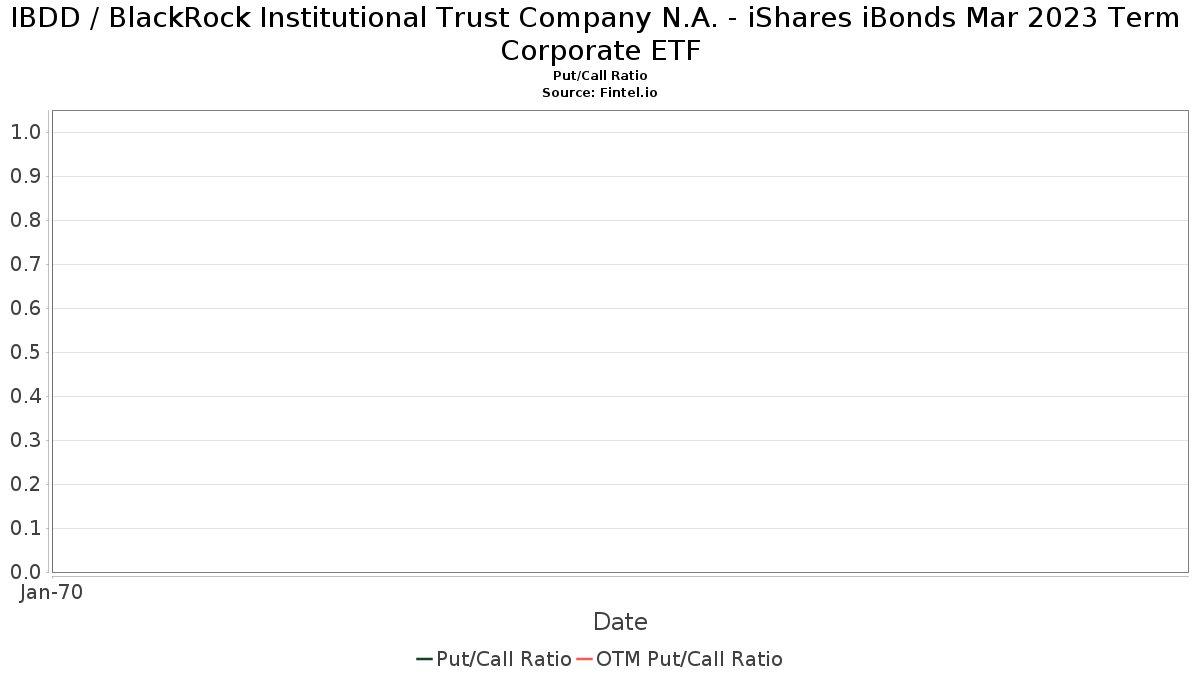This screenshot has width=1200, height=675.
Task: Toggle the OTM Put/Call Ratio legend entry
Action: click(679, 659)
